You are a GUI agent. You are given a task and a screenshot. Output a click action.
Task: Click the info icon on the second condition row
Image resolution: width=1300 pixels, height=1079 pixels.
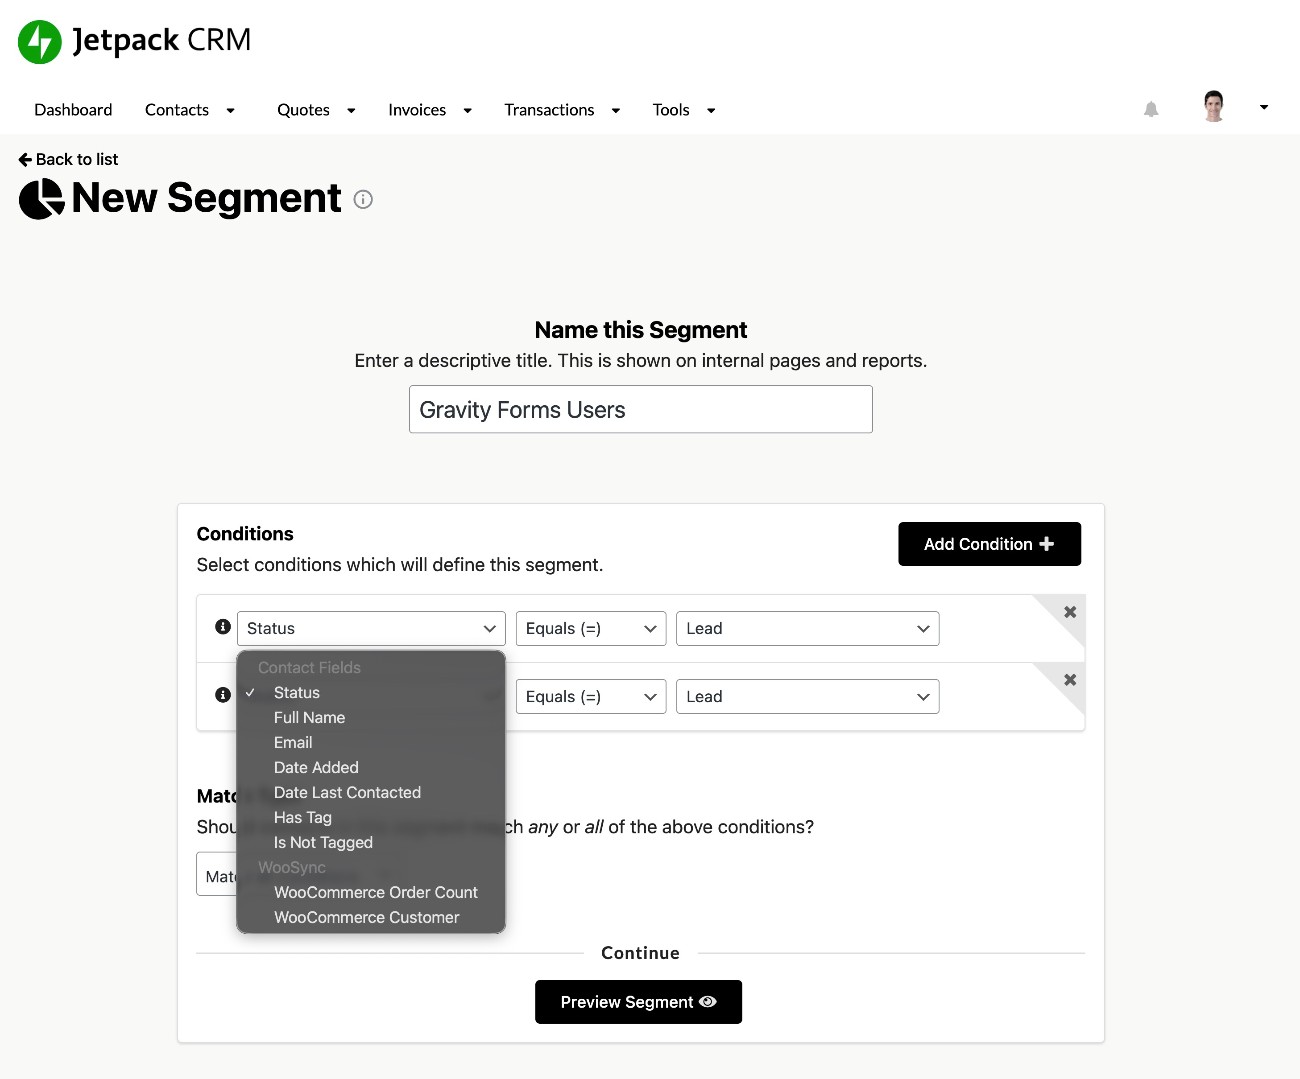pyautogui.click(x=222, y=694)
